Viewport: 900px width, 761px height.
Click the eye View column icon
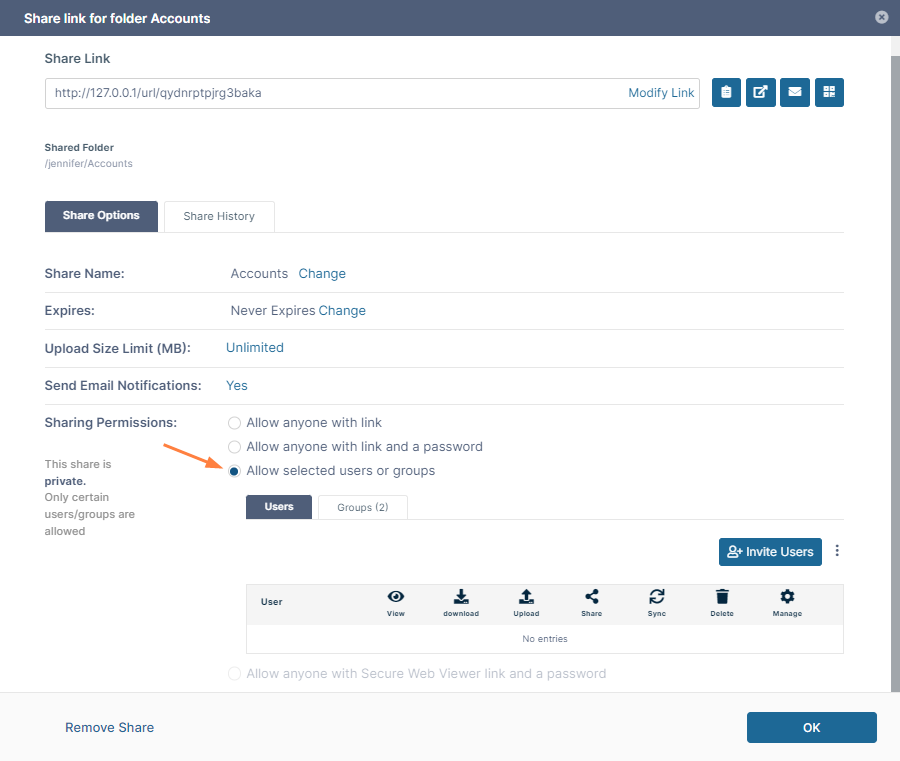tap(395, 597)
